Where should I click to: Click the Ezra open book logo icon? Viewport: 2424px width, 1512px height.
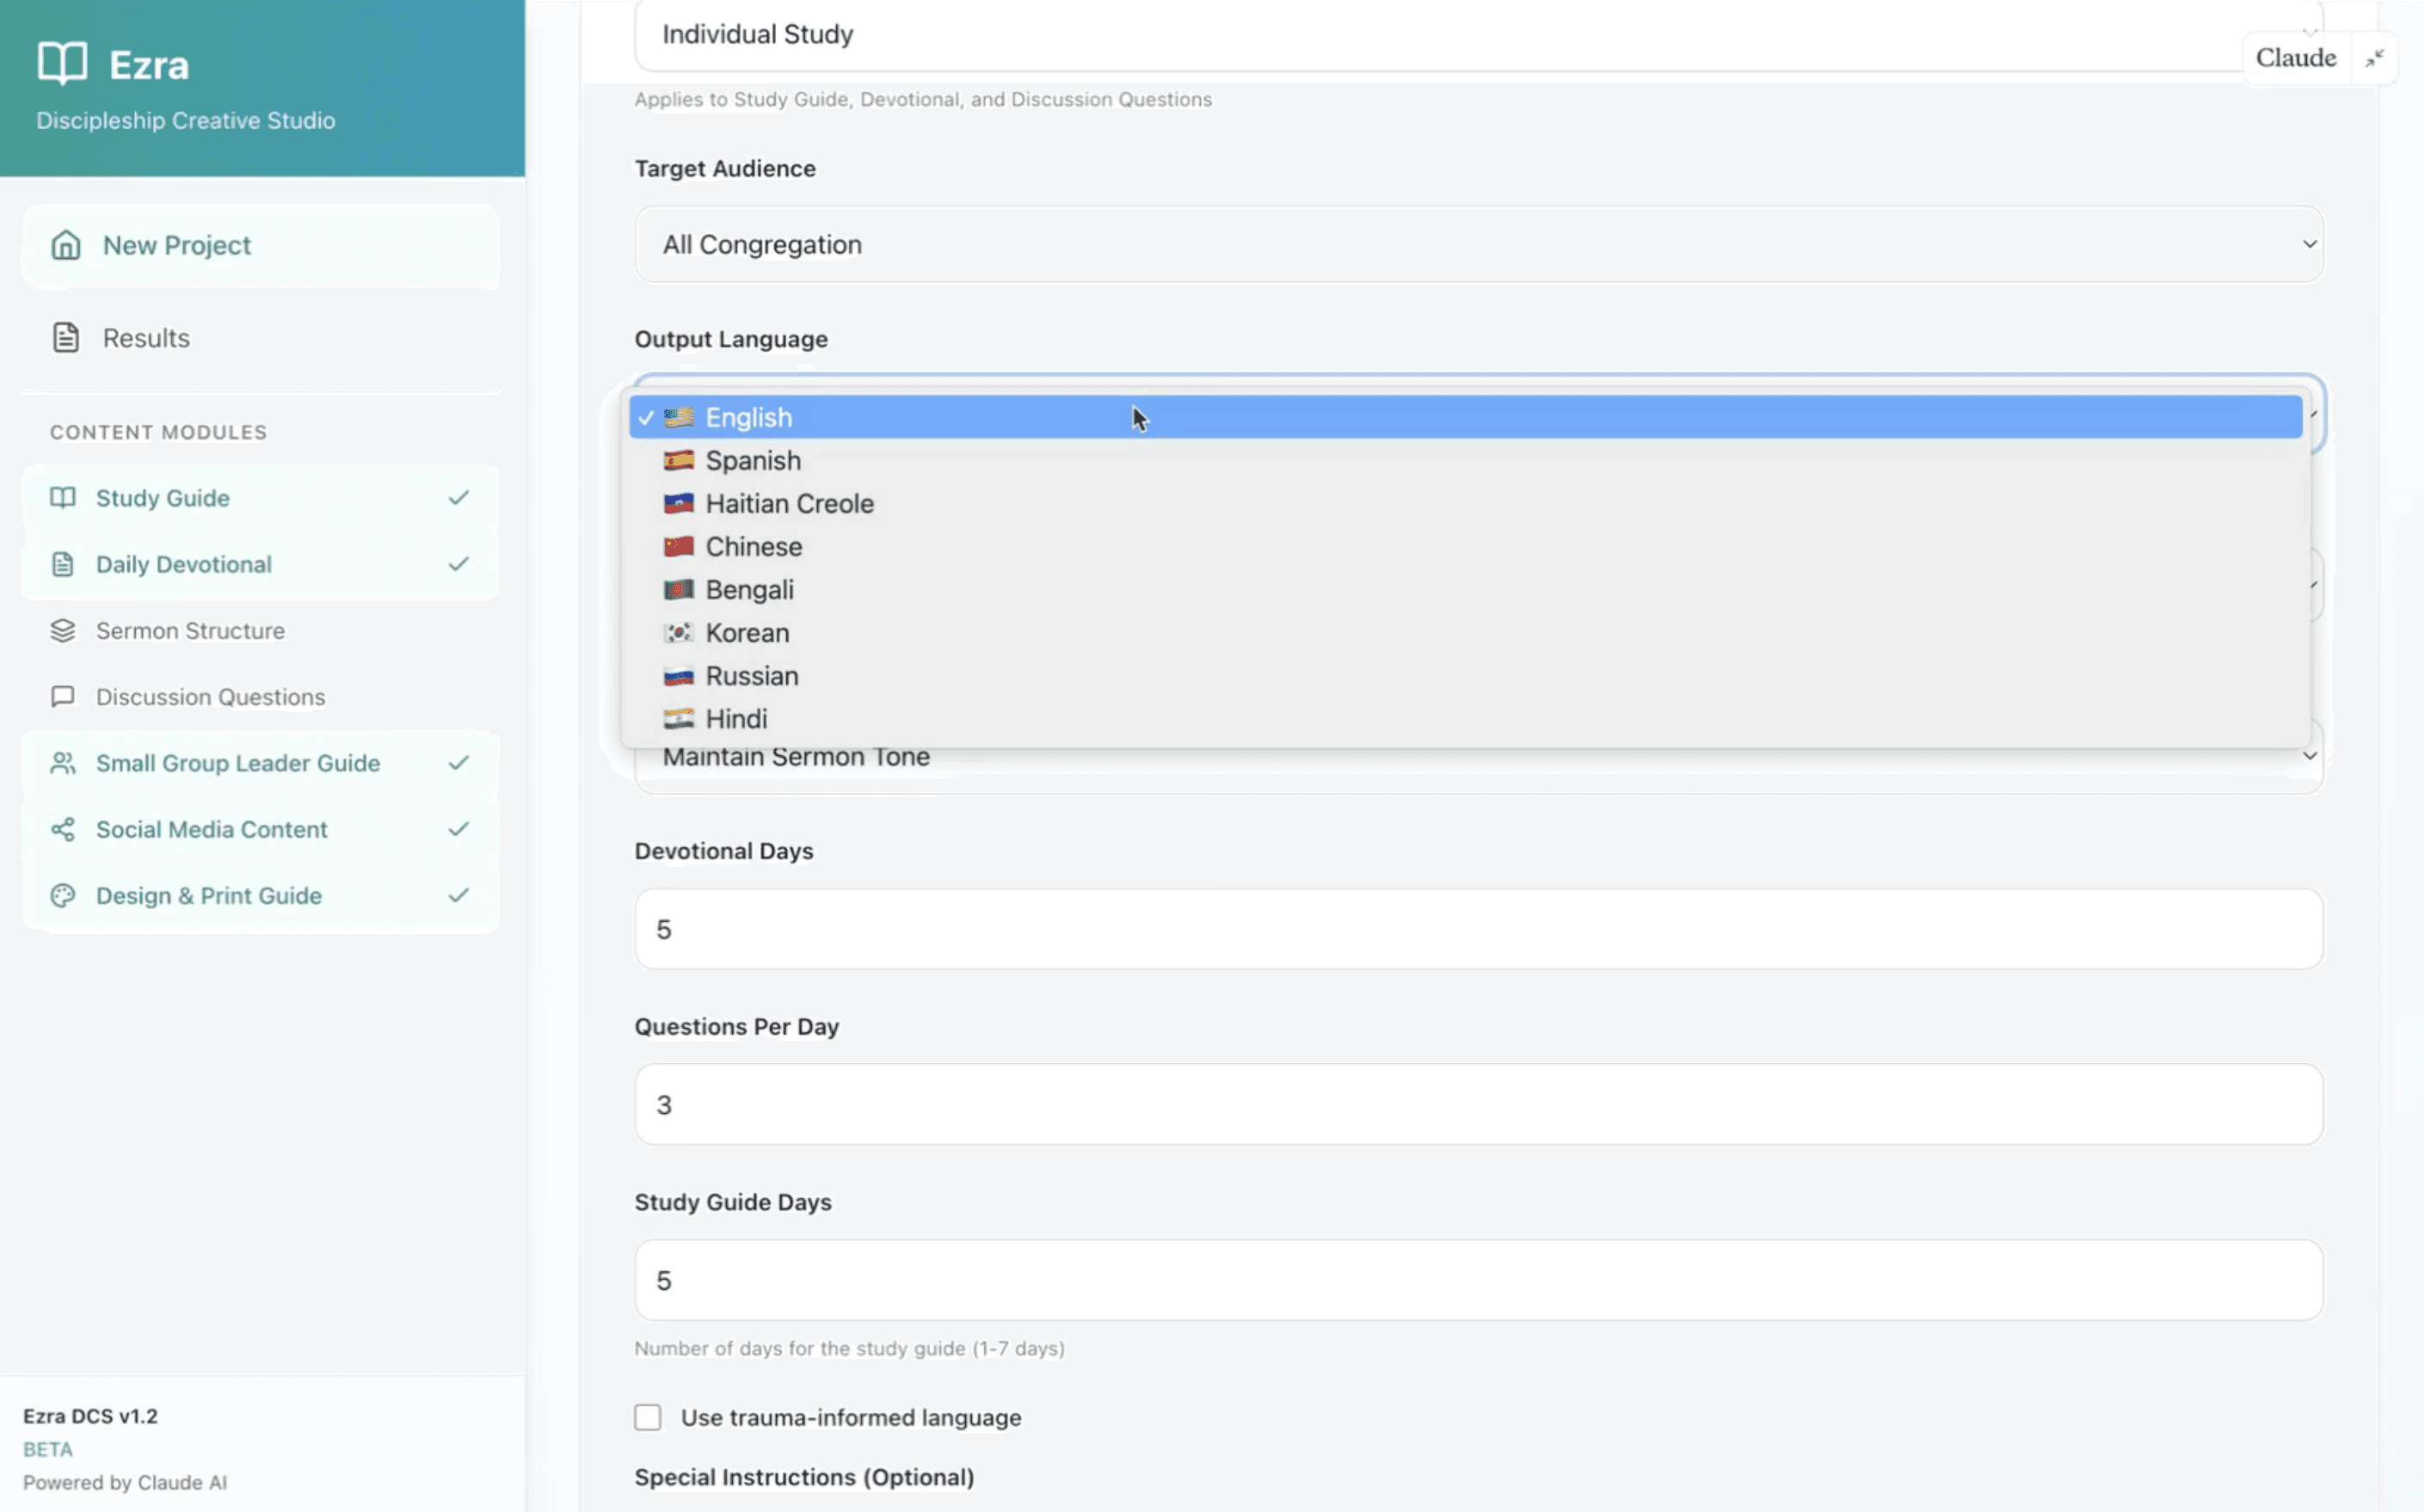pos(62,63)
